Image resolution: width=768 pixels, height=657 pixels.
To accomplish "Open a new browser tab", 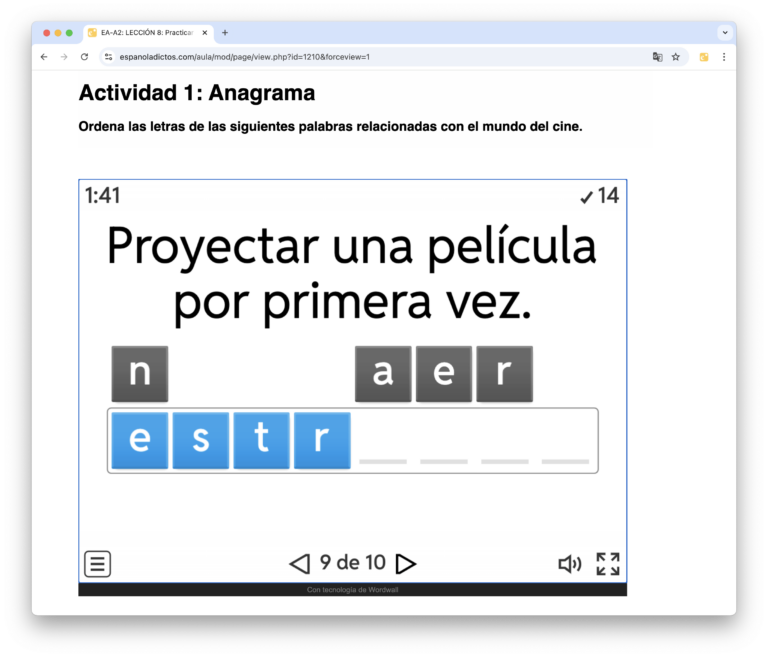I will point(225,33).
